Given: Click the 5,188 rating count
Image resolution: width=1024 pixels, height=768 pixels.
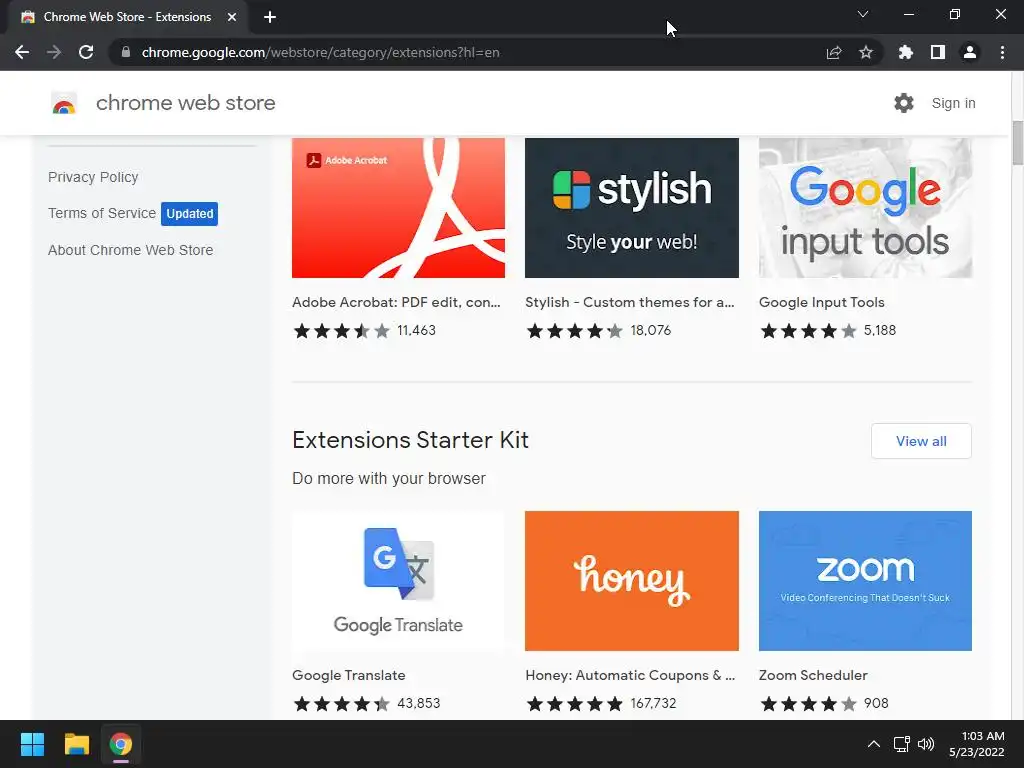Looking at the screenshot, I should tap(880, 330).
